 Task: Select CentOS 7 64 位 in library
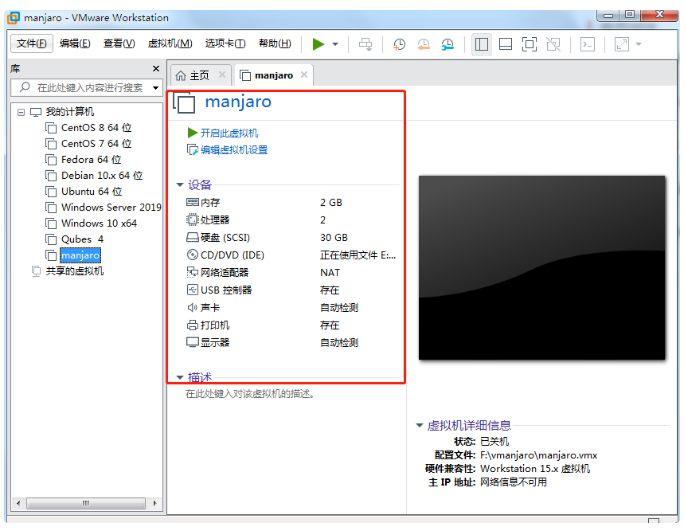(x=88, y=144)
